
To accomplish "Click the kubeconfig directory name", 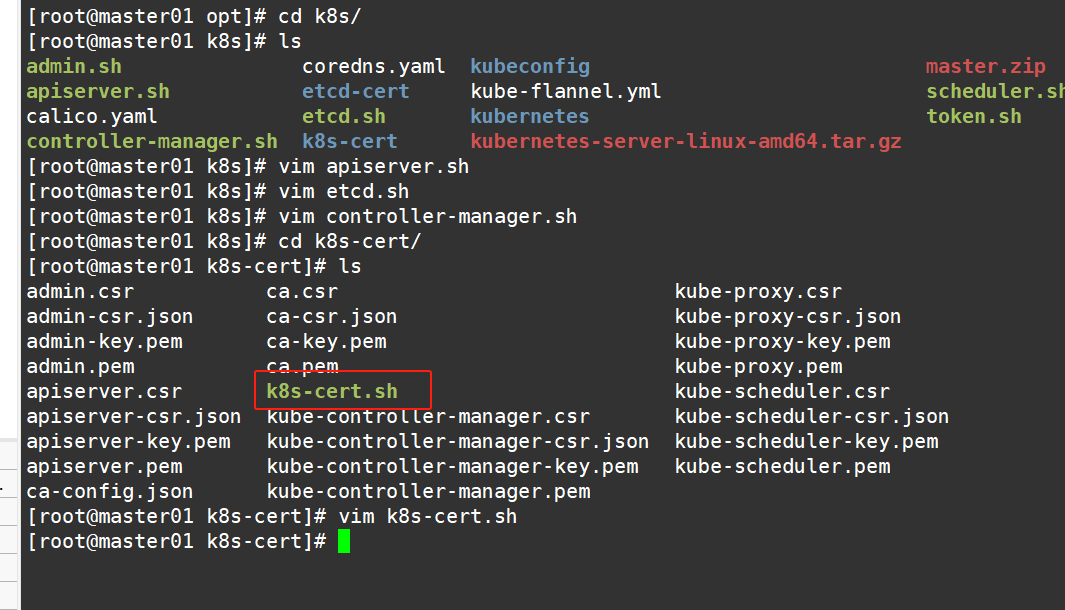I will 530,67.
